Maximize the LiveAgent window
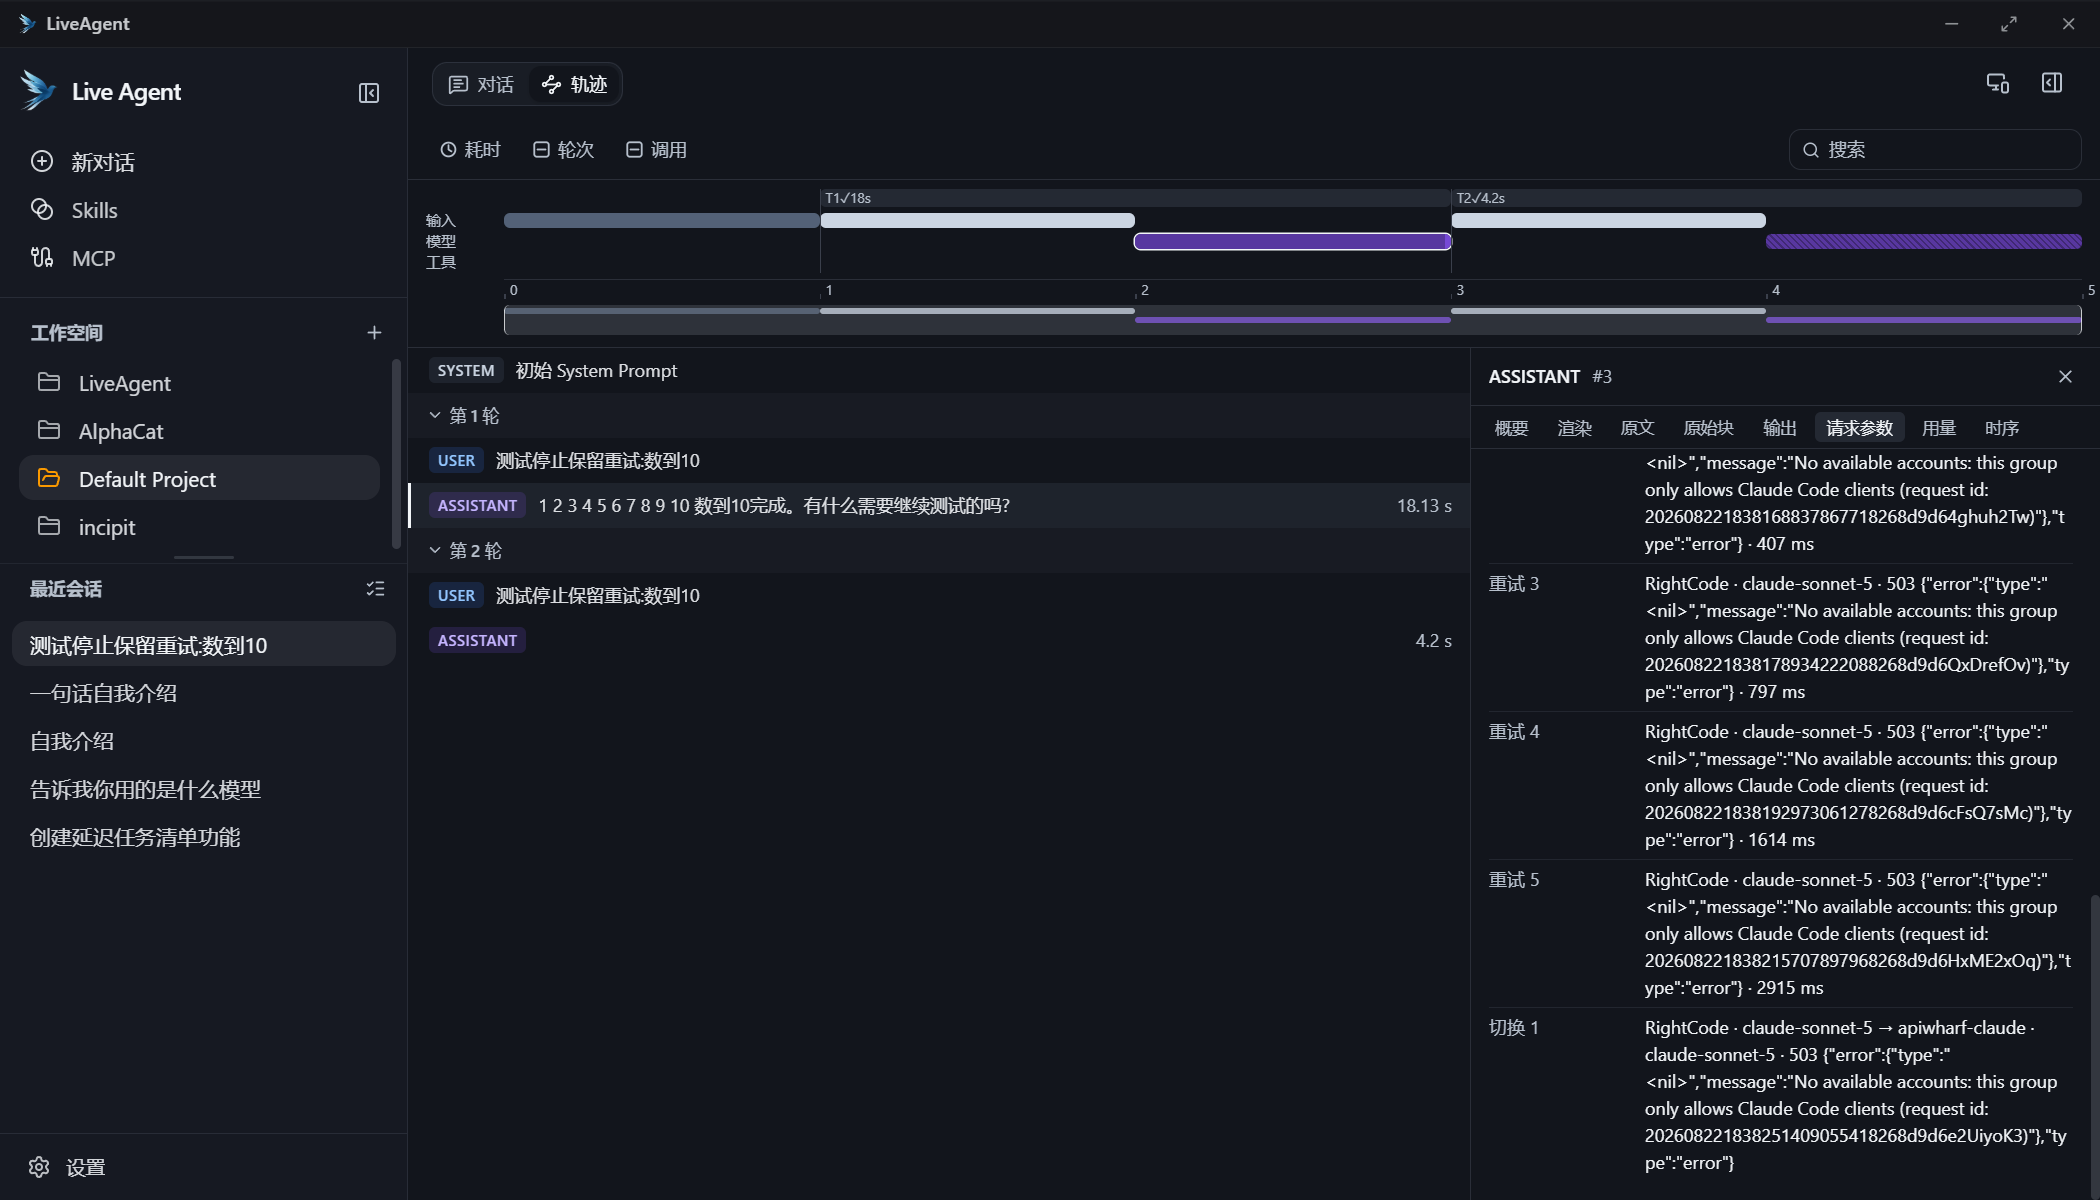This screenshot has width=2100, height=1200. (x=2009, y=24)
